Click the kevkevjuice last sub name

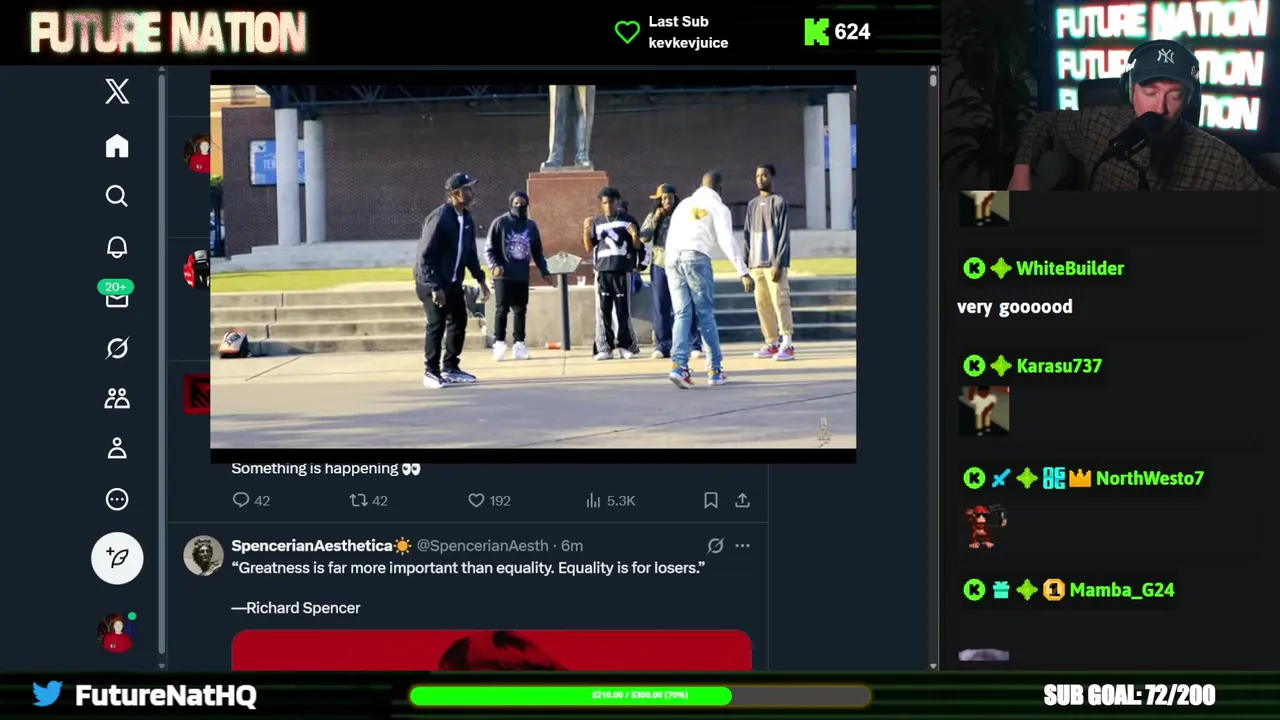(x=688, y=43)
